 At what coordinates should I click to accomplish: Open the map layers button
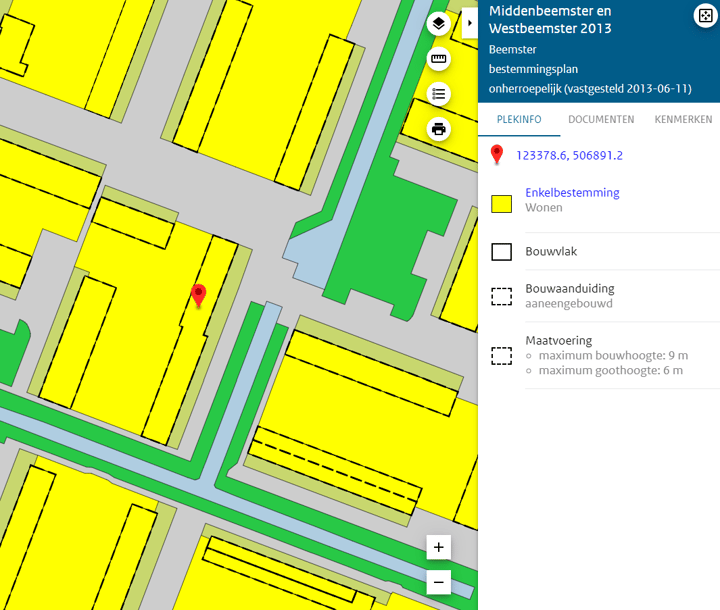[x=438, y=24]
